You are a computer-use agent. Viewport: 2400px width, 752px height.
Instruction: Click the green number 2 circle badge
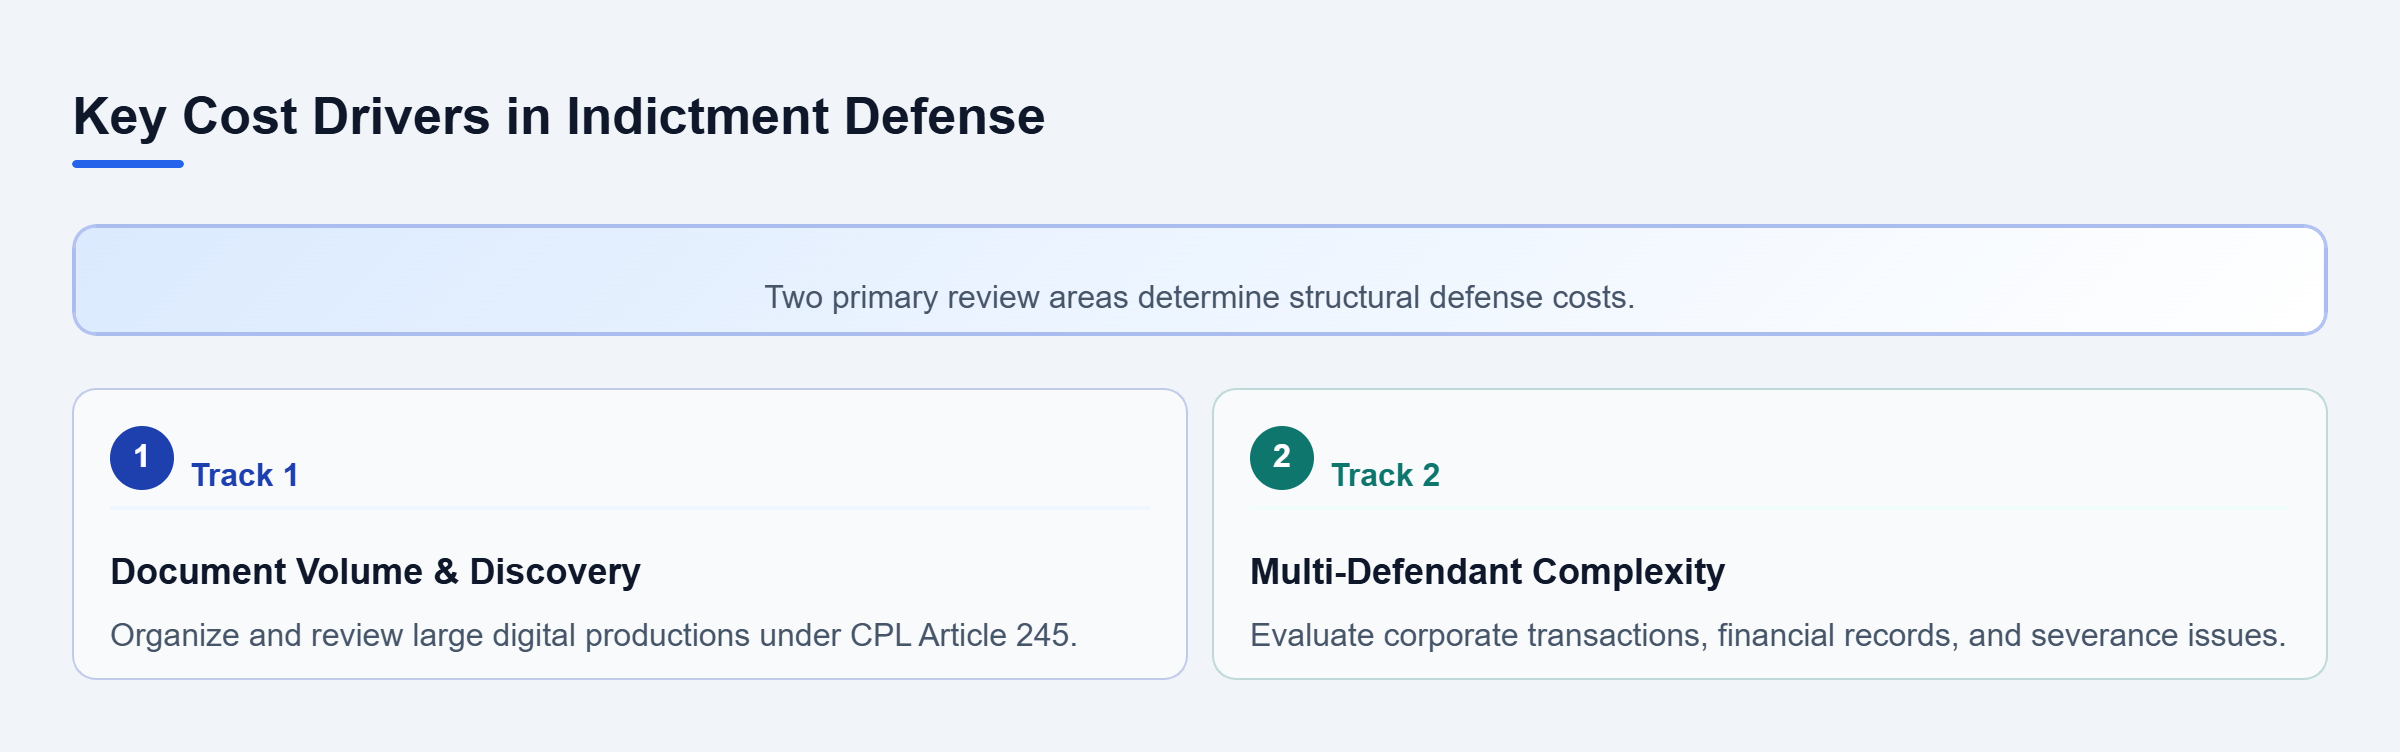point(1282,458)
